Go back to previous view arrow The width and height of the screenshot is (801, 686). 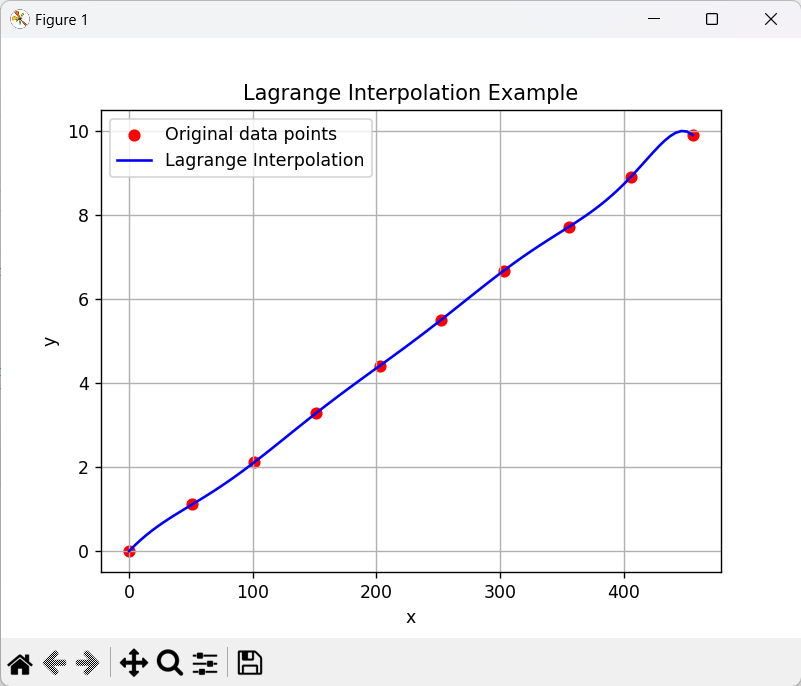(55, 664)
